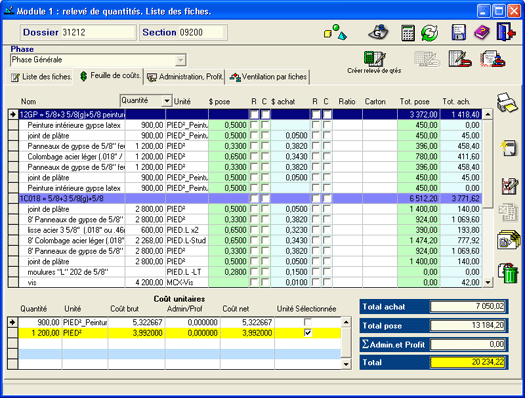
Task: Click the Tot. pose column header
Action: (x=415, y=101)
